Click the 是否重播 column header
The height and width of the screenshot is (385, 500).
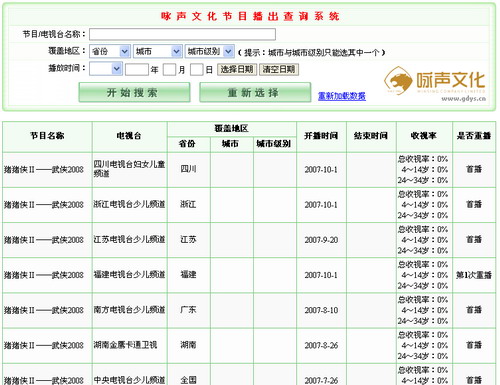[x=474, y=136]
